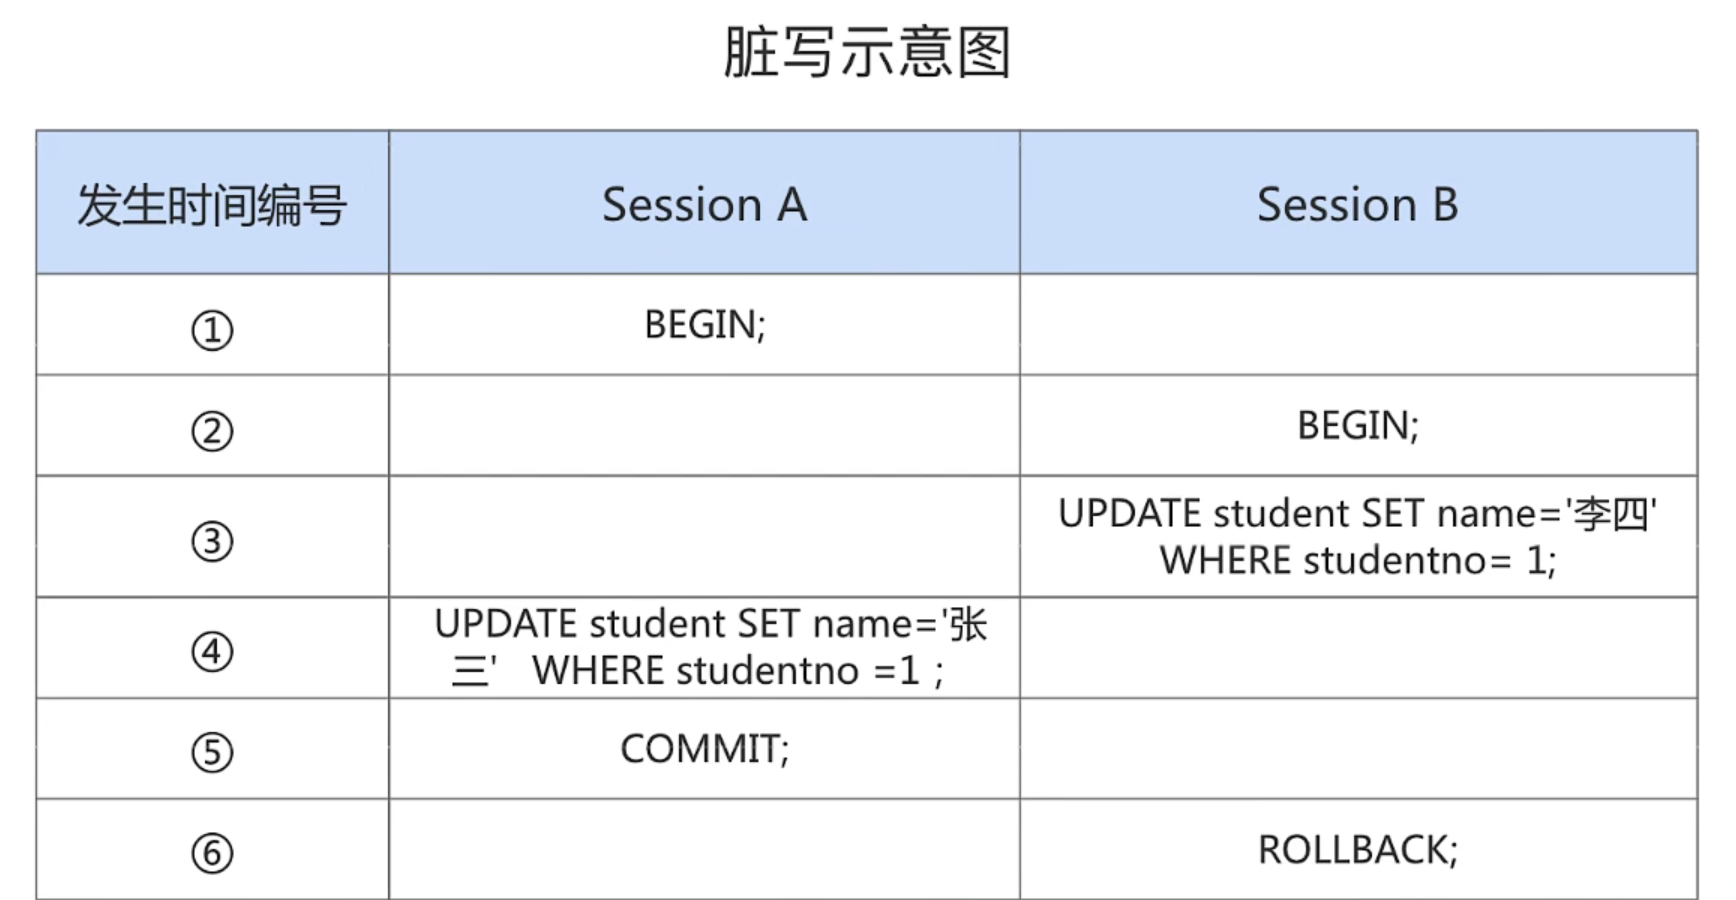1736x900 pixels.
Task: Click the empty Session A cell in row 2
Action: pyautogui.click(x=704, y=426)
